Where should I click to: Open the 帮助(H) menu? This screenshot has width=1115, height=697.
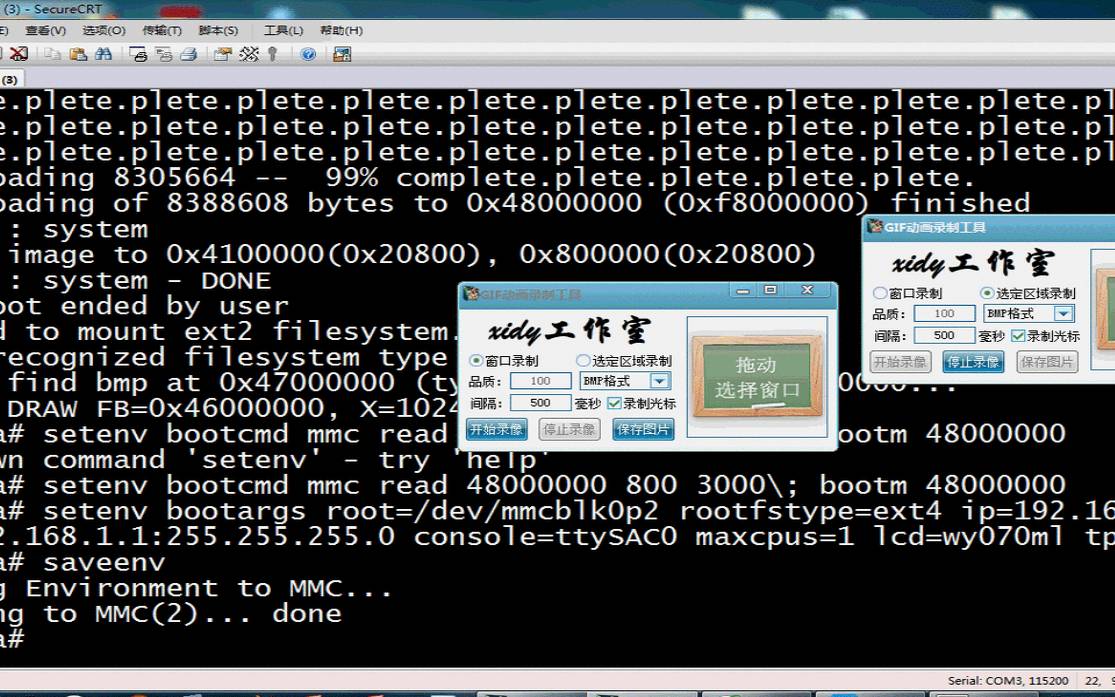click(341, 31)
